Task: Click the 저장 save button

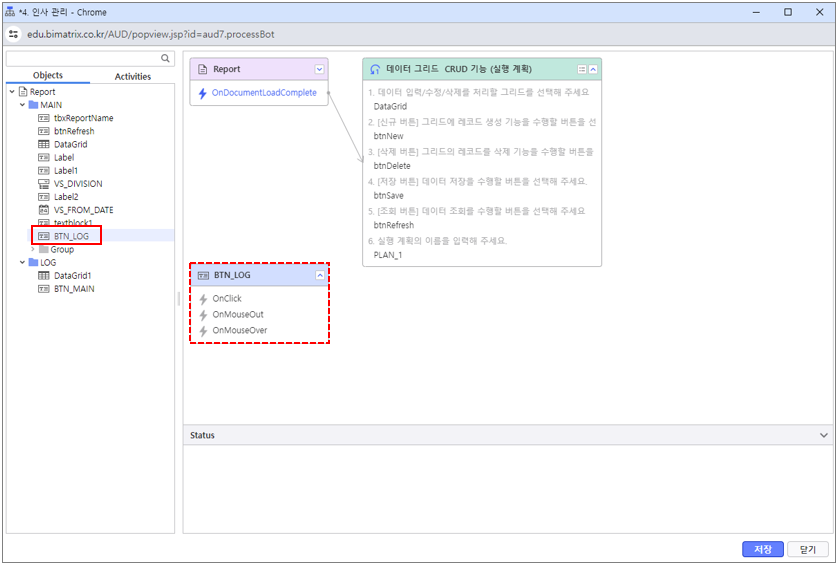Action: pos(762,549)
